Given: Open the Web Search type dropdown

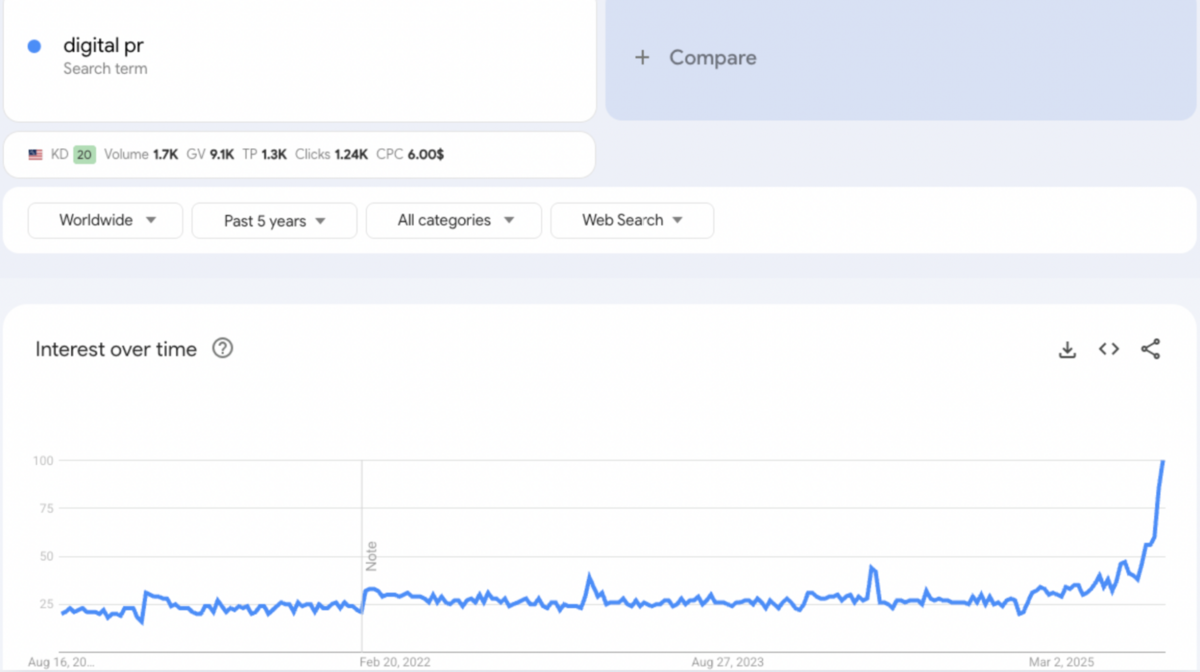Looking at the screenshot, I should click(x=631, y=220).
